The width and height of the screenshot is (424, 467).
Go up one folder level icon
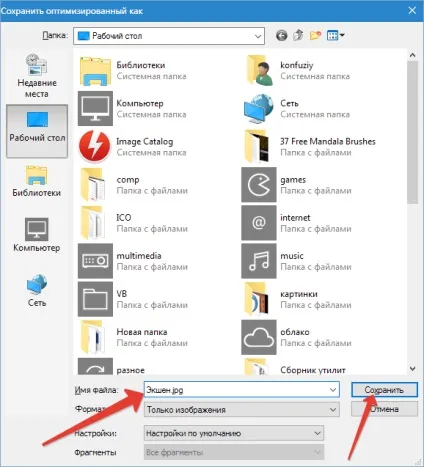[298, 35]
